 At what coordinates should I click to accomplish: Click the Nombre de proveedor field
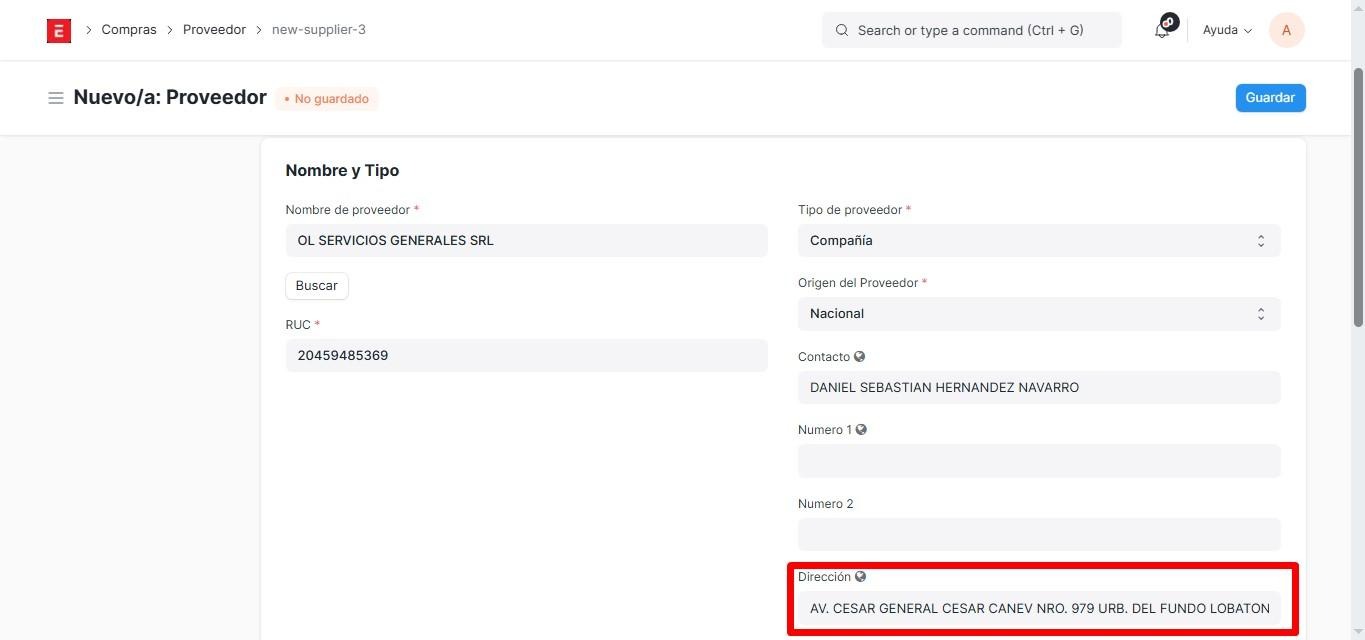[526, 241]
